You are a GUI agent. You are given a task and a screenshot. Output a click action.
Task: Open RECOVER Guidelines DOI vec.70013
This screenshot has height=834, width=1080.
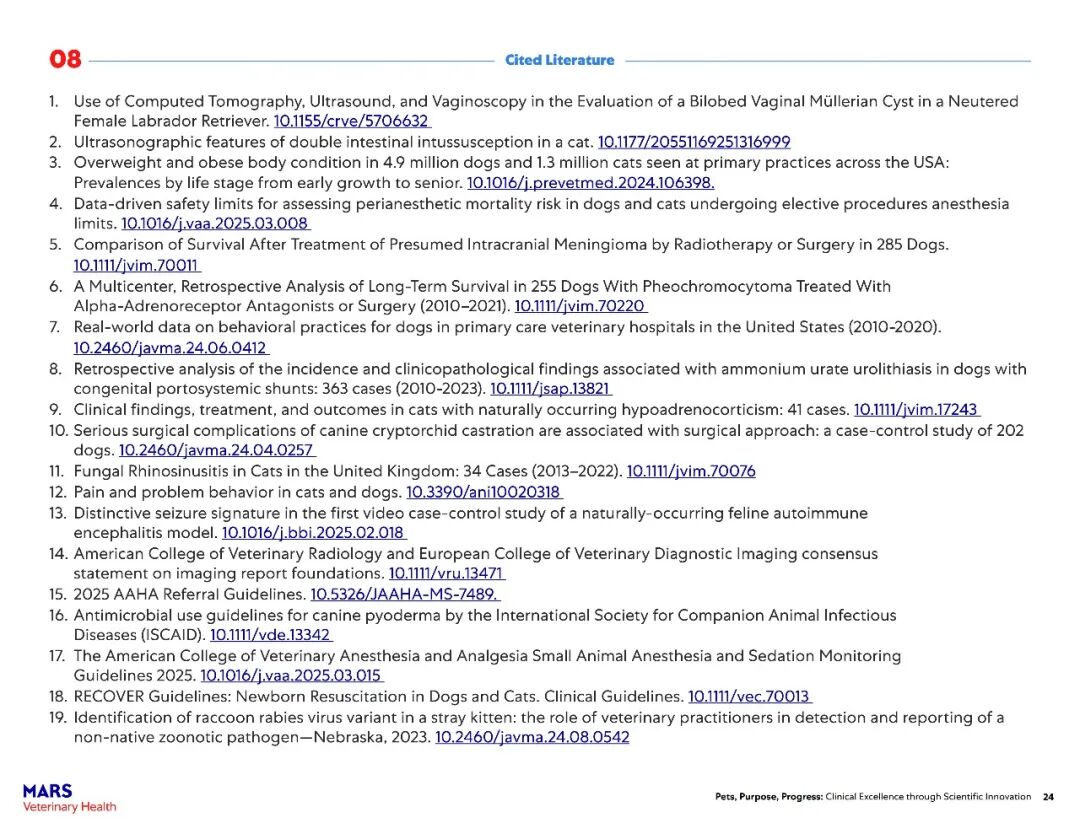[x=749, y=697]
